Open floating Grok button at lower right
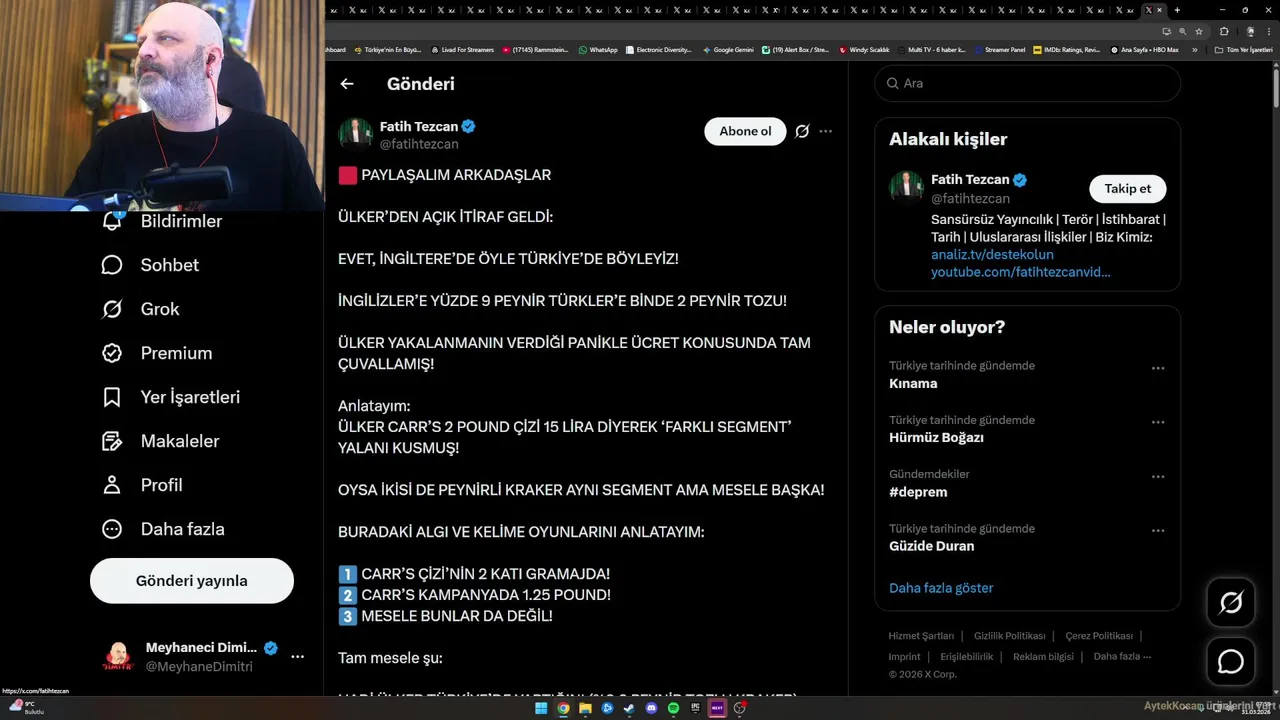The height and width of the screenshot is (720, 1280). pos(1230,602)
